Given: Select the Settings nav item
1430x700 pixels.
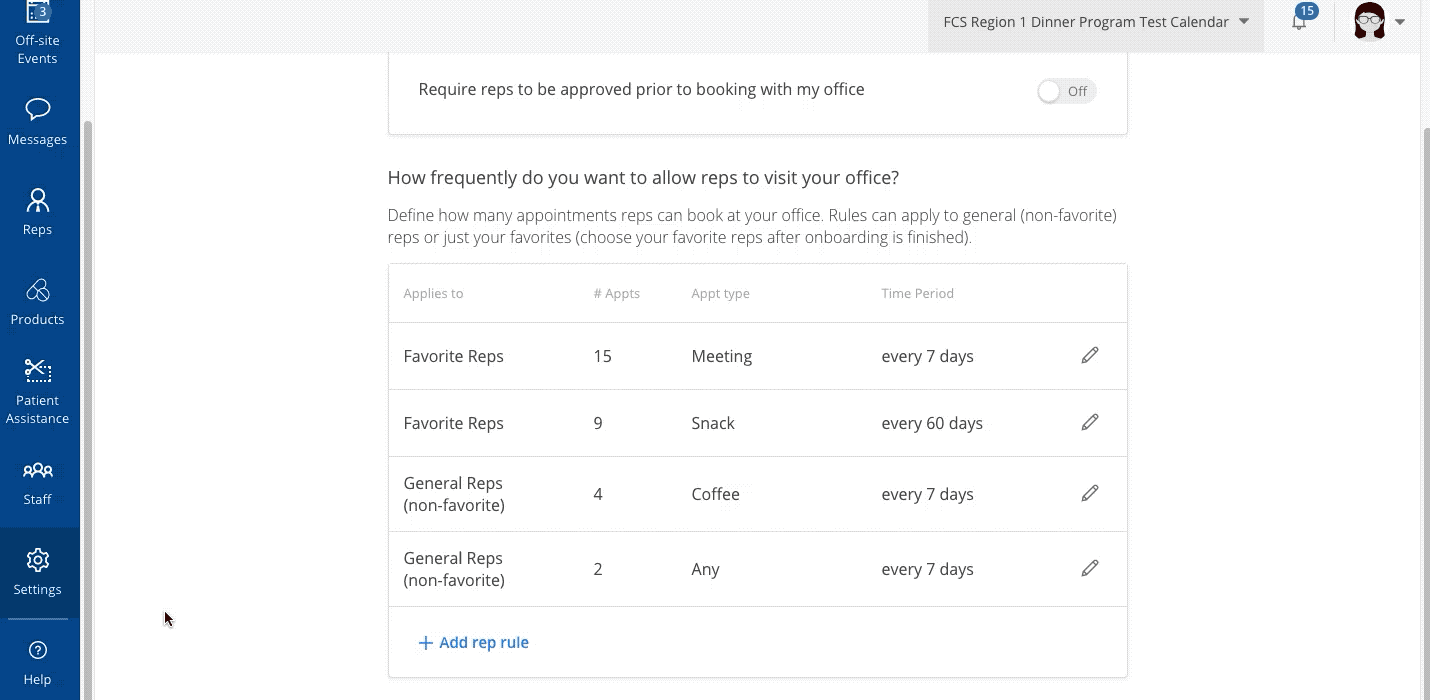Looking at the screenshot, I should (x=37, y=573).
